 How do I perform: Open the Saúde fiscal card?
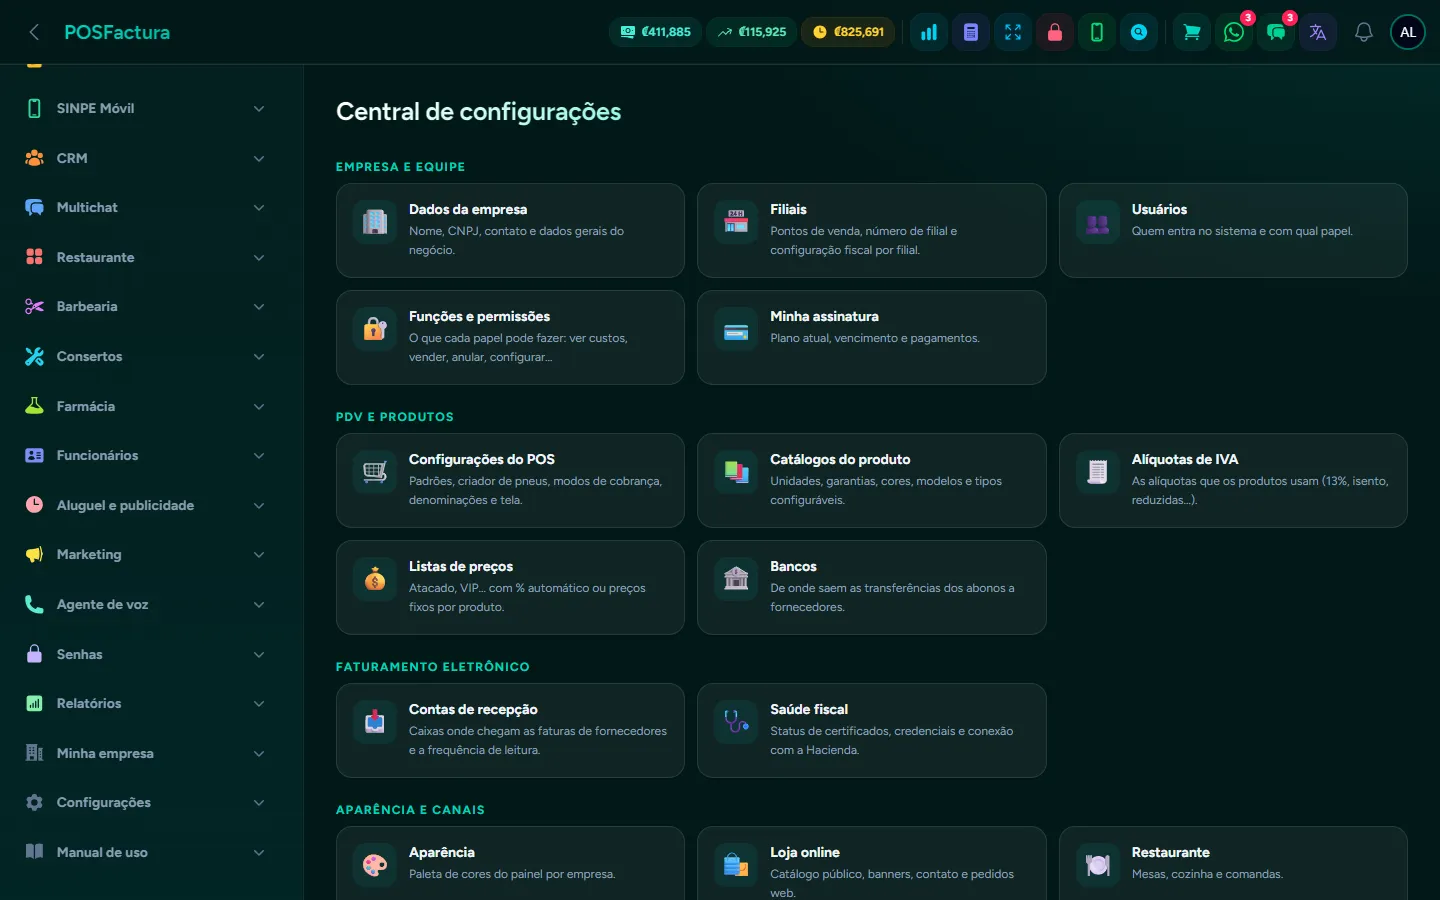(x=872, y=730)
